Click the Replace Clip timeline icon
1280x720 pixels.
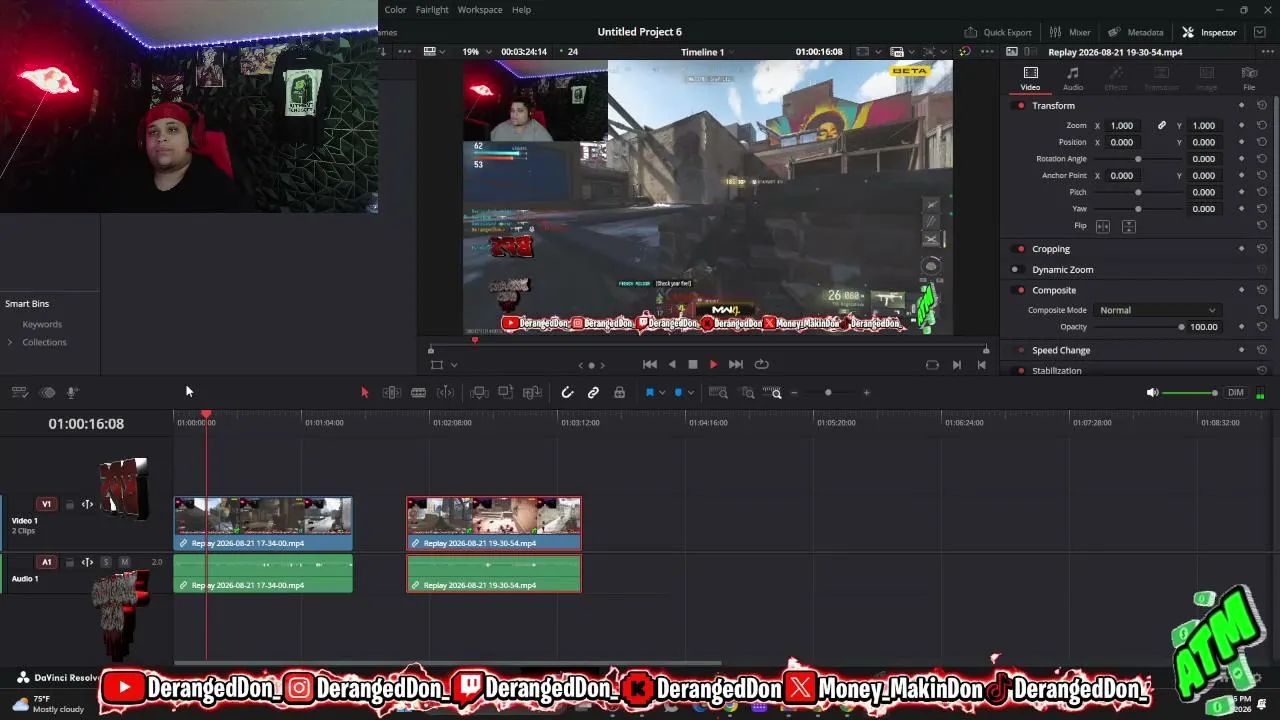[x=533, y=393]
